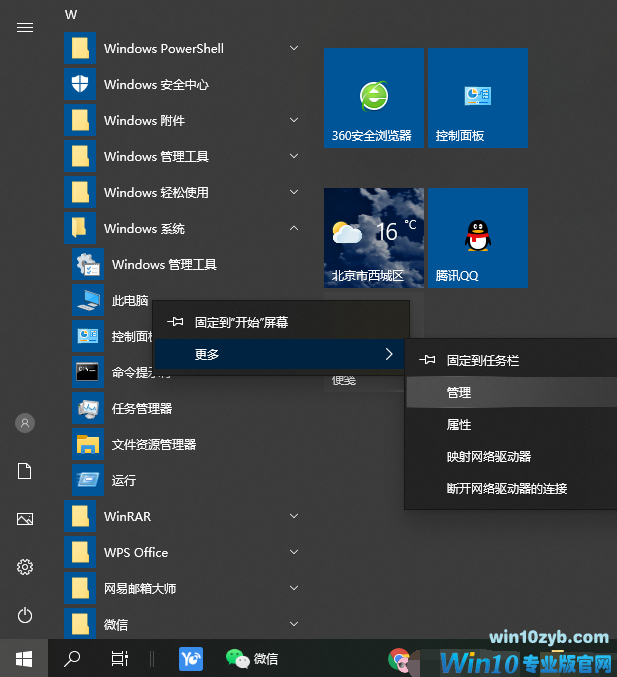
Task: Open the weather tile 北京市西城区
Action: [x=374, y=238]
